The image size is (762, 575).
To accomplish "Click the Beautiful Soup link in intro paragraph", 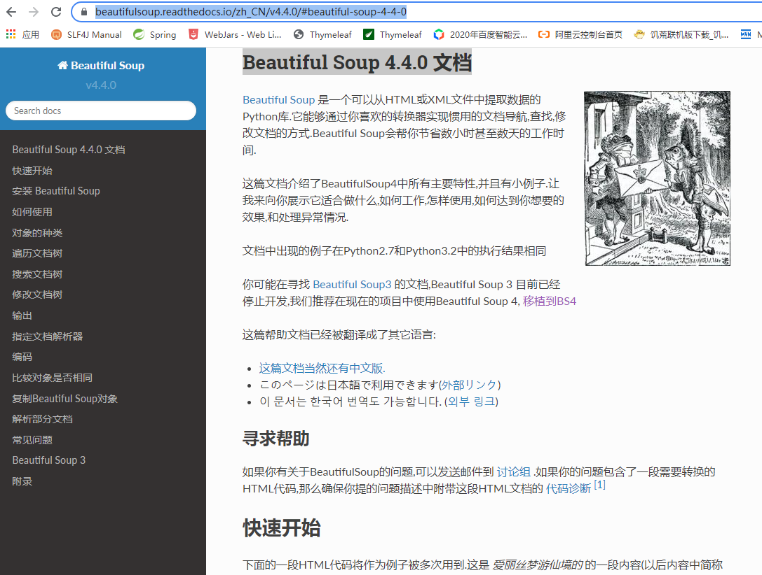I will [279, 100].
